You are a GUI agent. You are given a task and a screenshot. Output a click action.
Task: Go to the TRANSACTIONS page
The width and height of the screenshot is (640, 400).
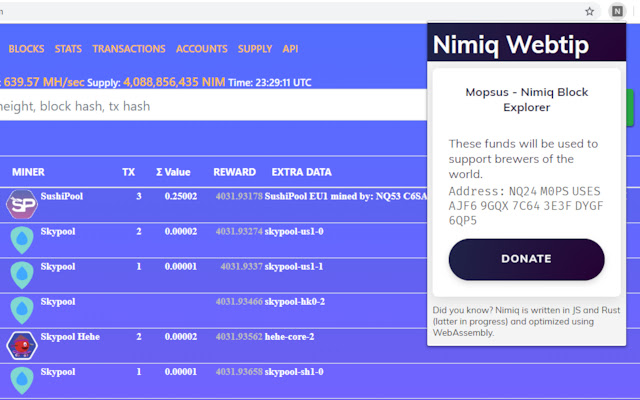(129, 49)
